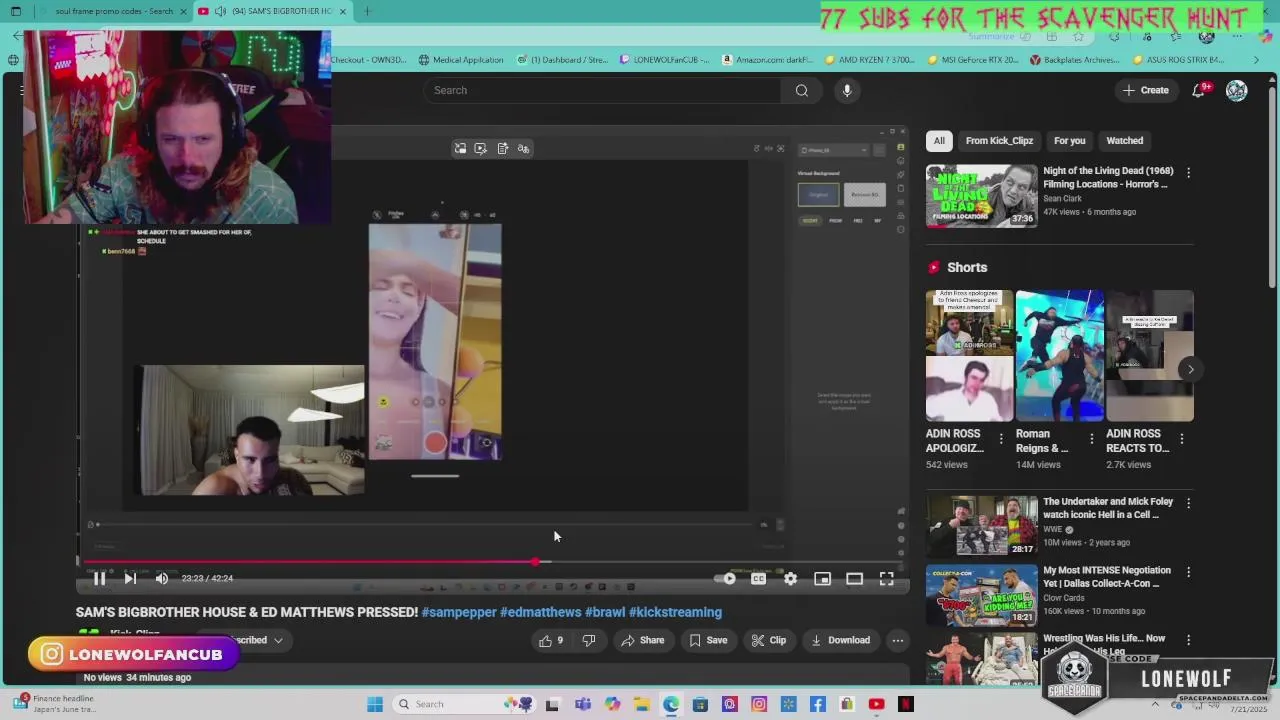1280x720 pixels.
Task: Open Microsoft Edge from taskbar
Action: tap(670, 704)
